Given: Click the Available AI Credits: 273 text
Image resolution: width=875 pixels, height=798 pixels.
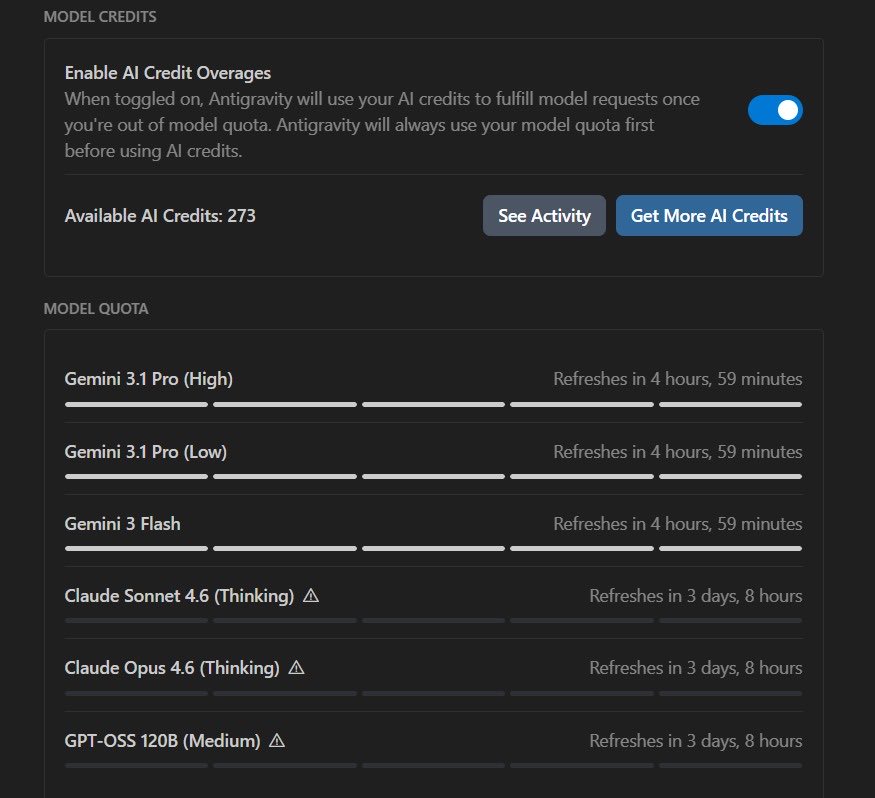Looking at the screenshot, I should [160, 216].
